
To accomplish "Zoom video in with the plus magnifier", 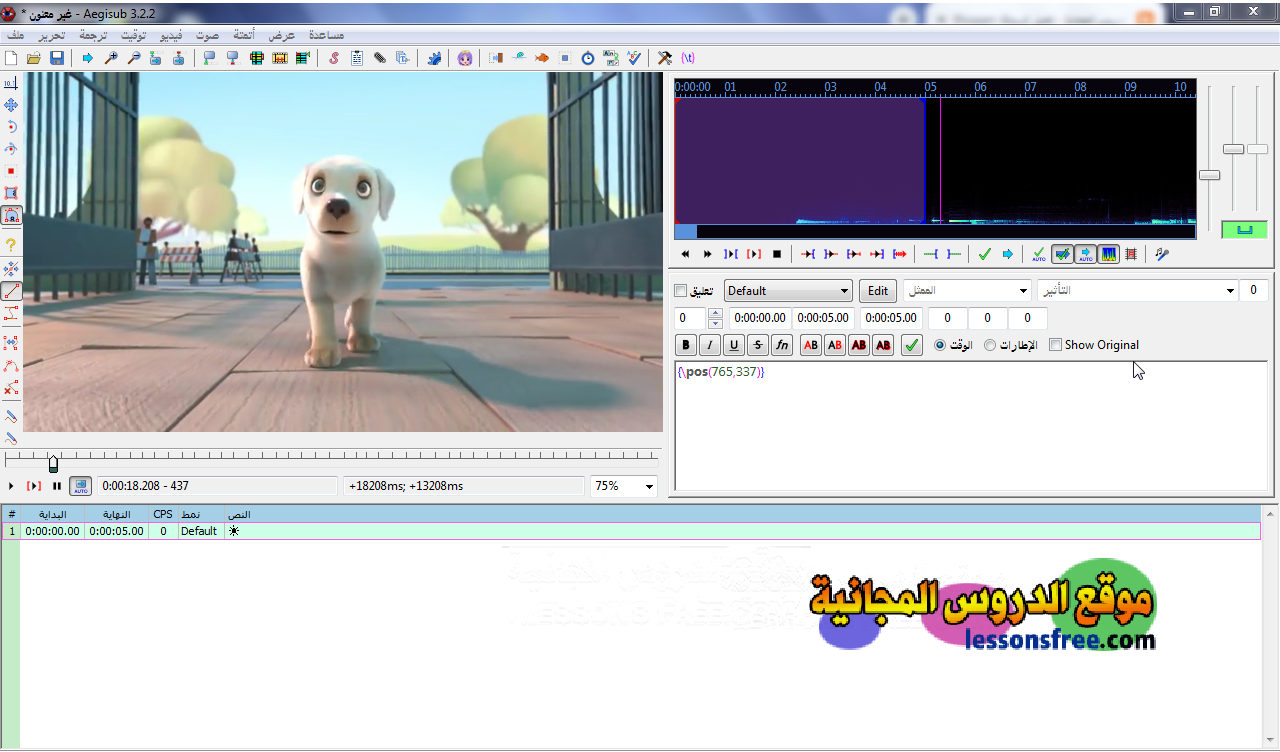I will (x=111, y=58).
